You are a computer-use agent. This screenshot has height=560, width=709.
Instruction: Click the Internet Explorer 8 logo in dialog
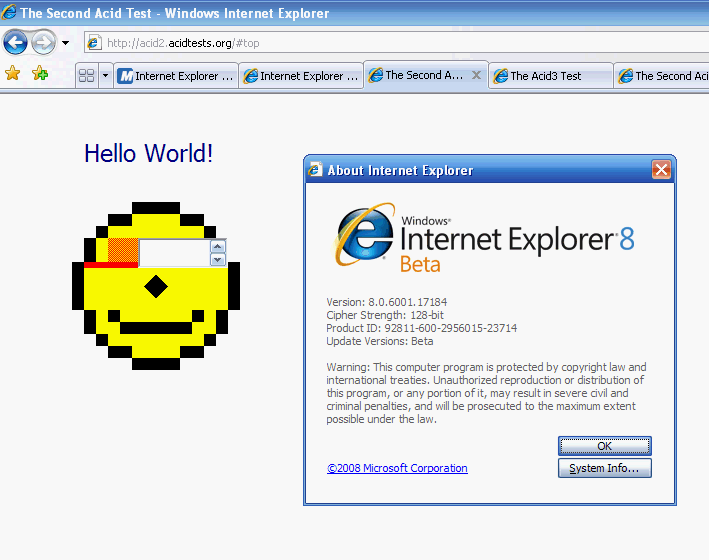(484, 238)
